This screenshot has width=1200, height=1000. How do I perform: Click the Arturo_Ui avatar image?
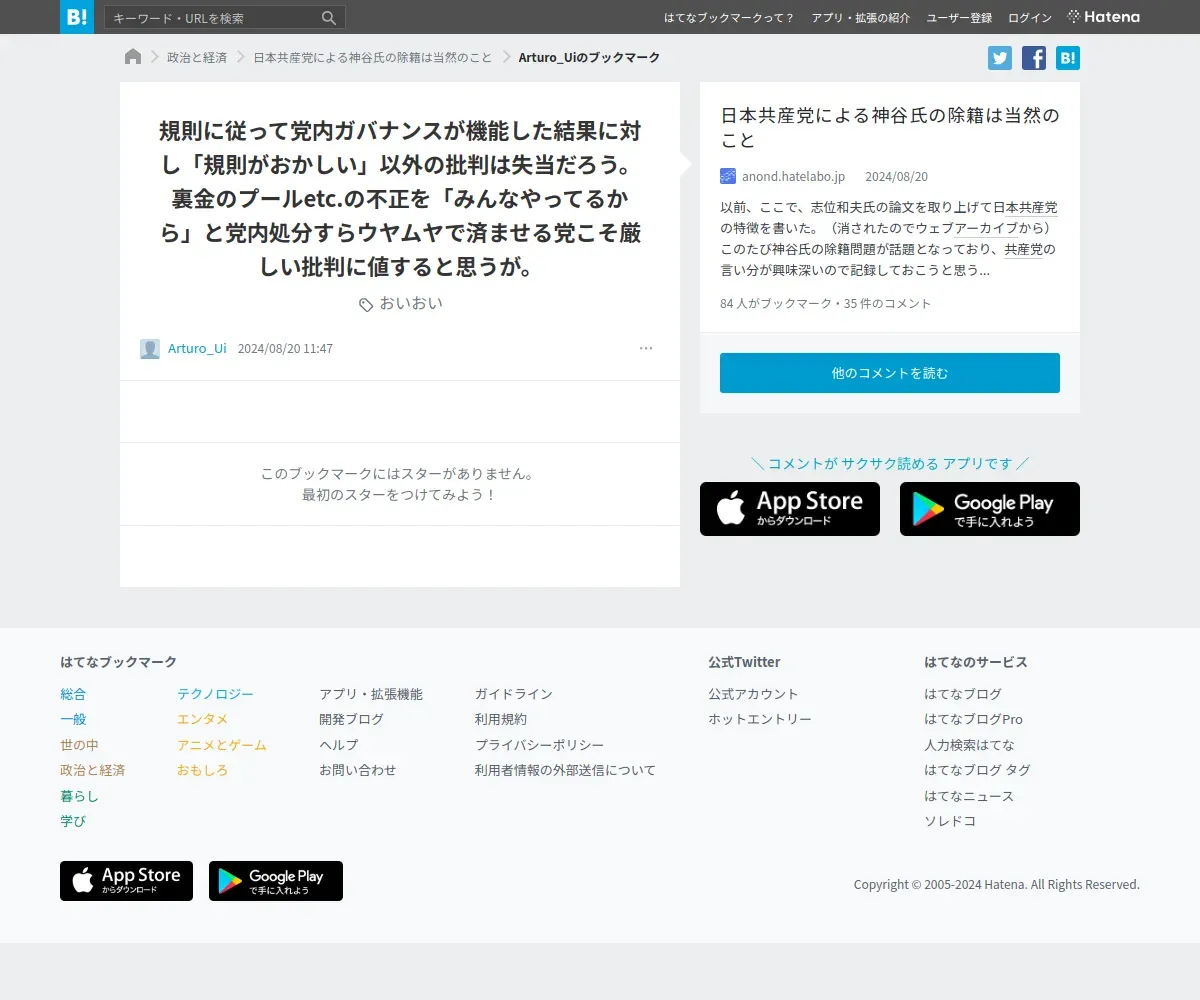click(x=150, y=349)
